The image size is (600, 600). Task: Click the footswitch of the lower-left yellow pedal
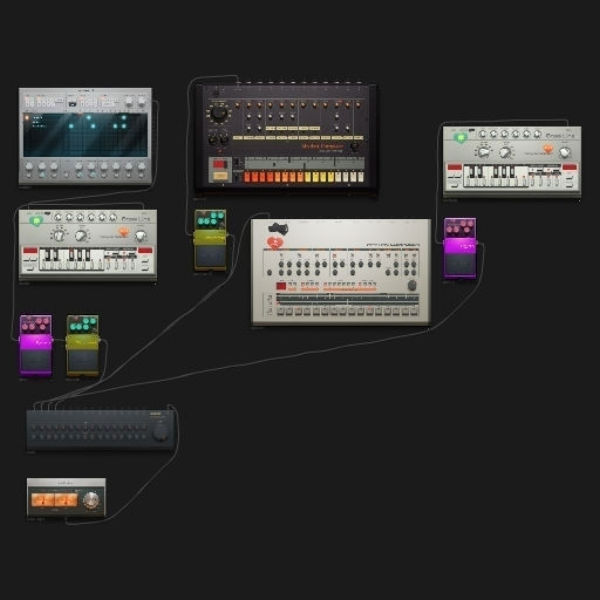[83, 361]
